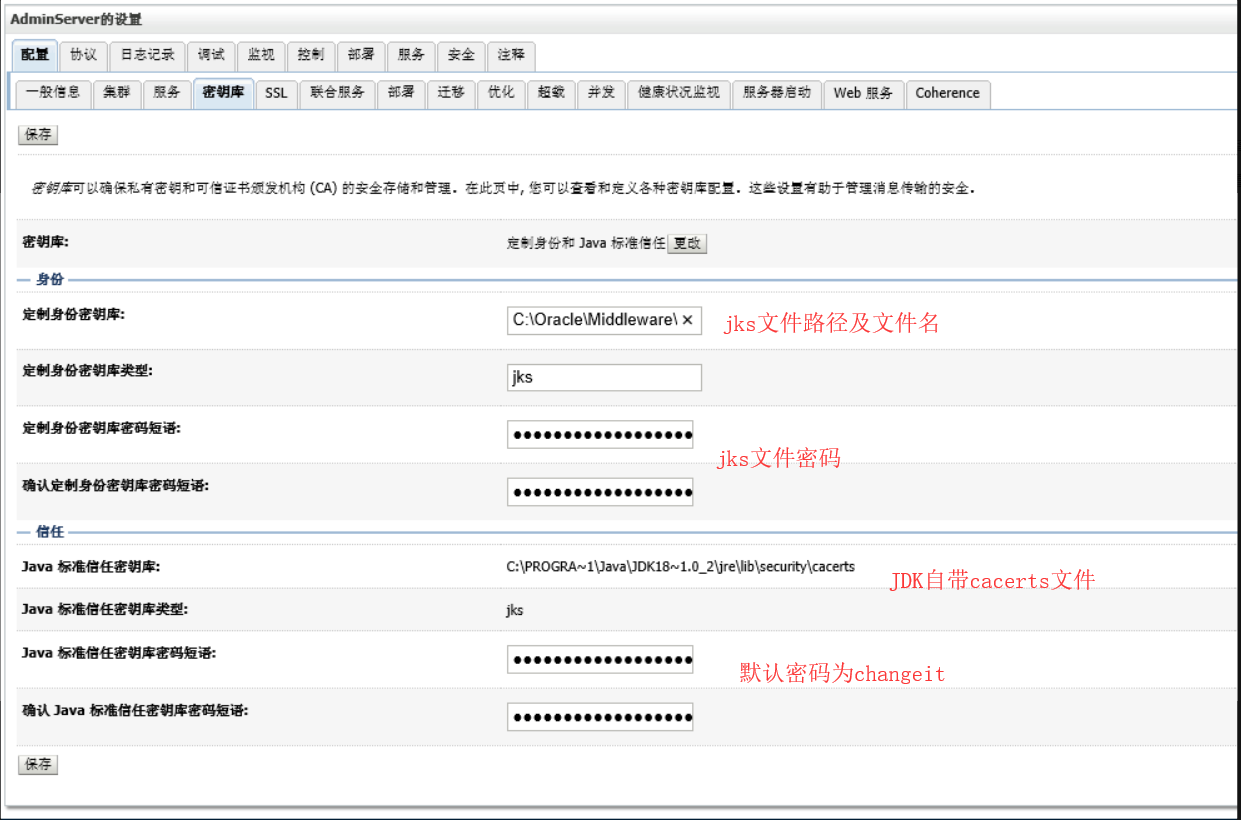Click the 确认 Java 标准信任密钥库密码短语 field
Screen dimensions: 1241x820
click(600, 717)
